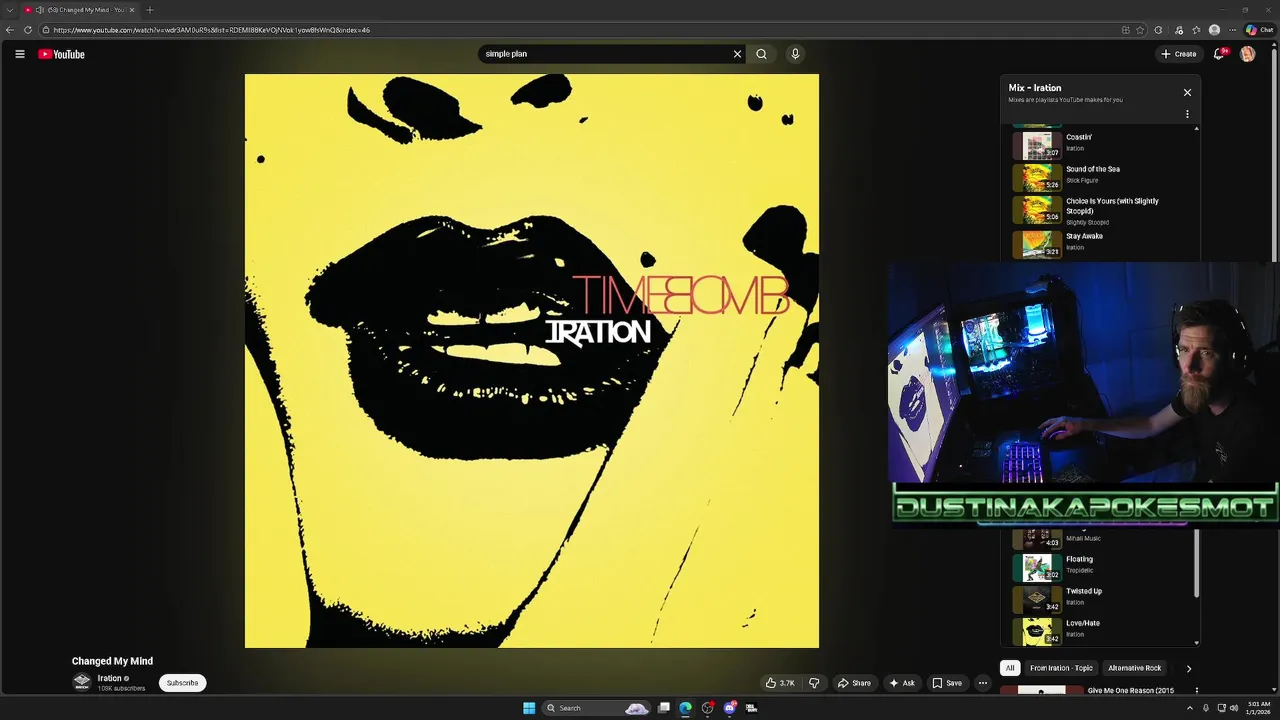
Task: Open the YouTube account avatar menu
Action: coord(1247,54)
